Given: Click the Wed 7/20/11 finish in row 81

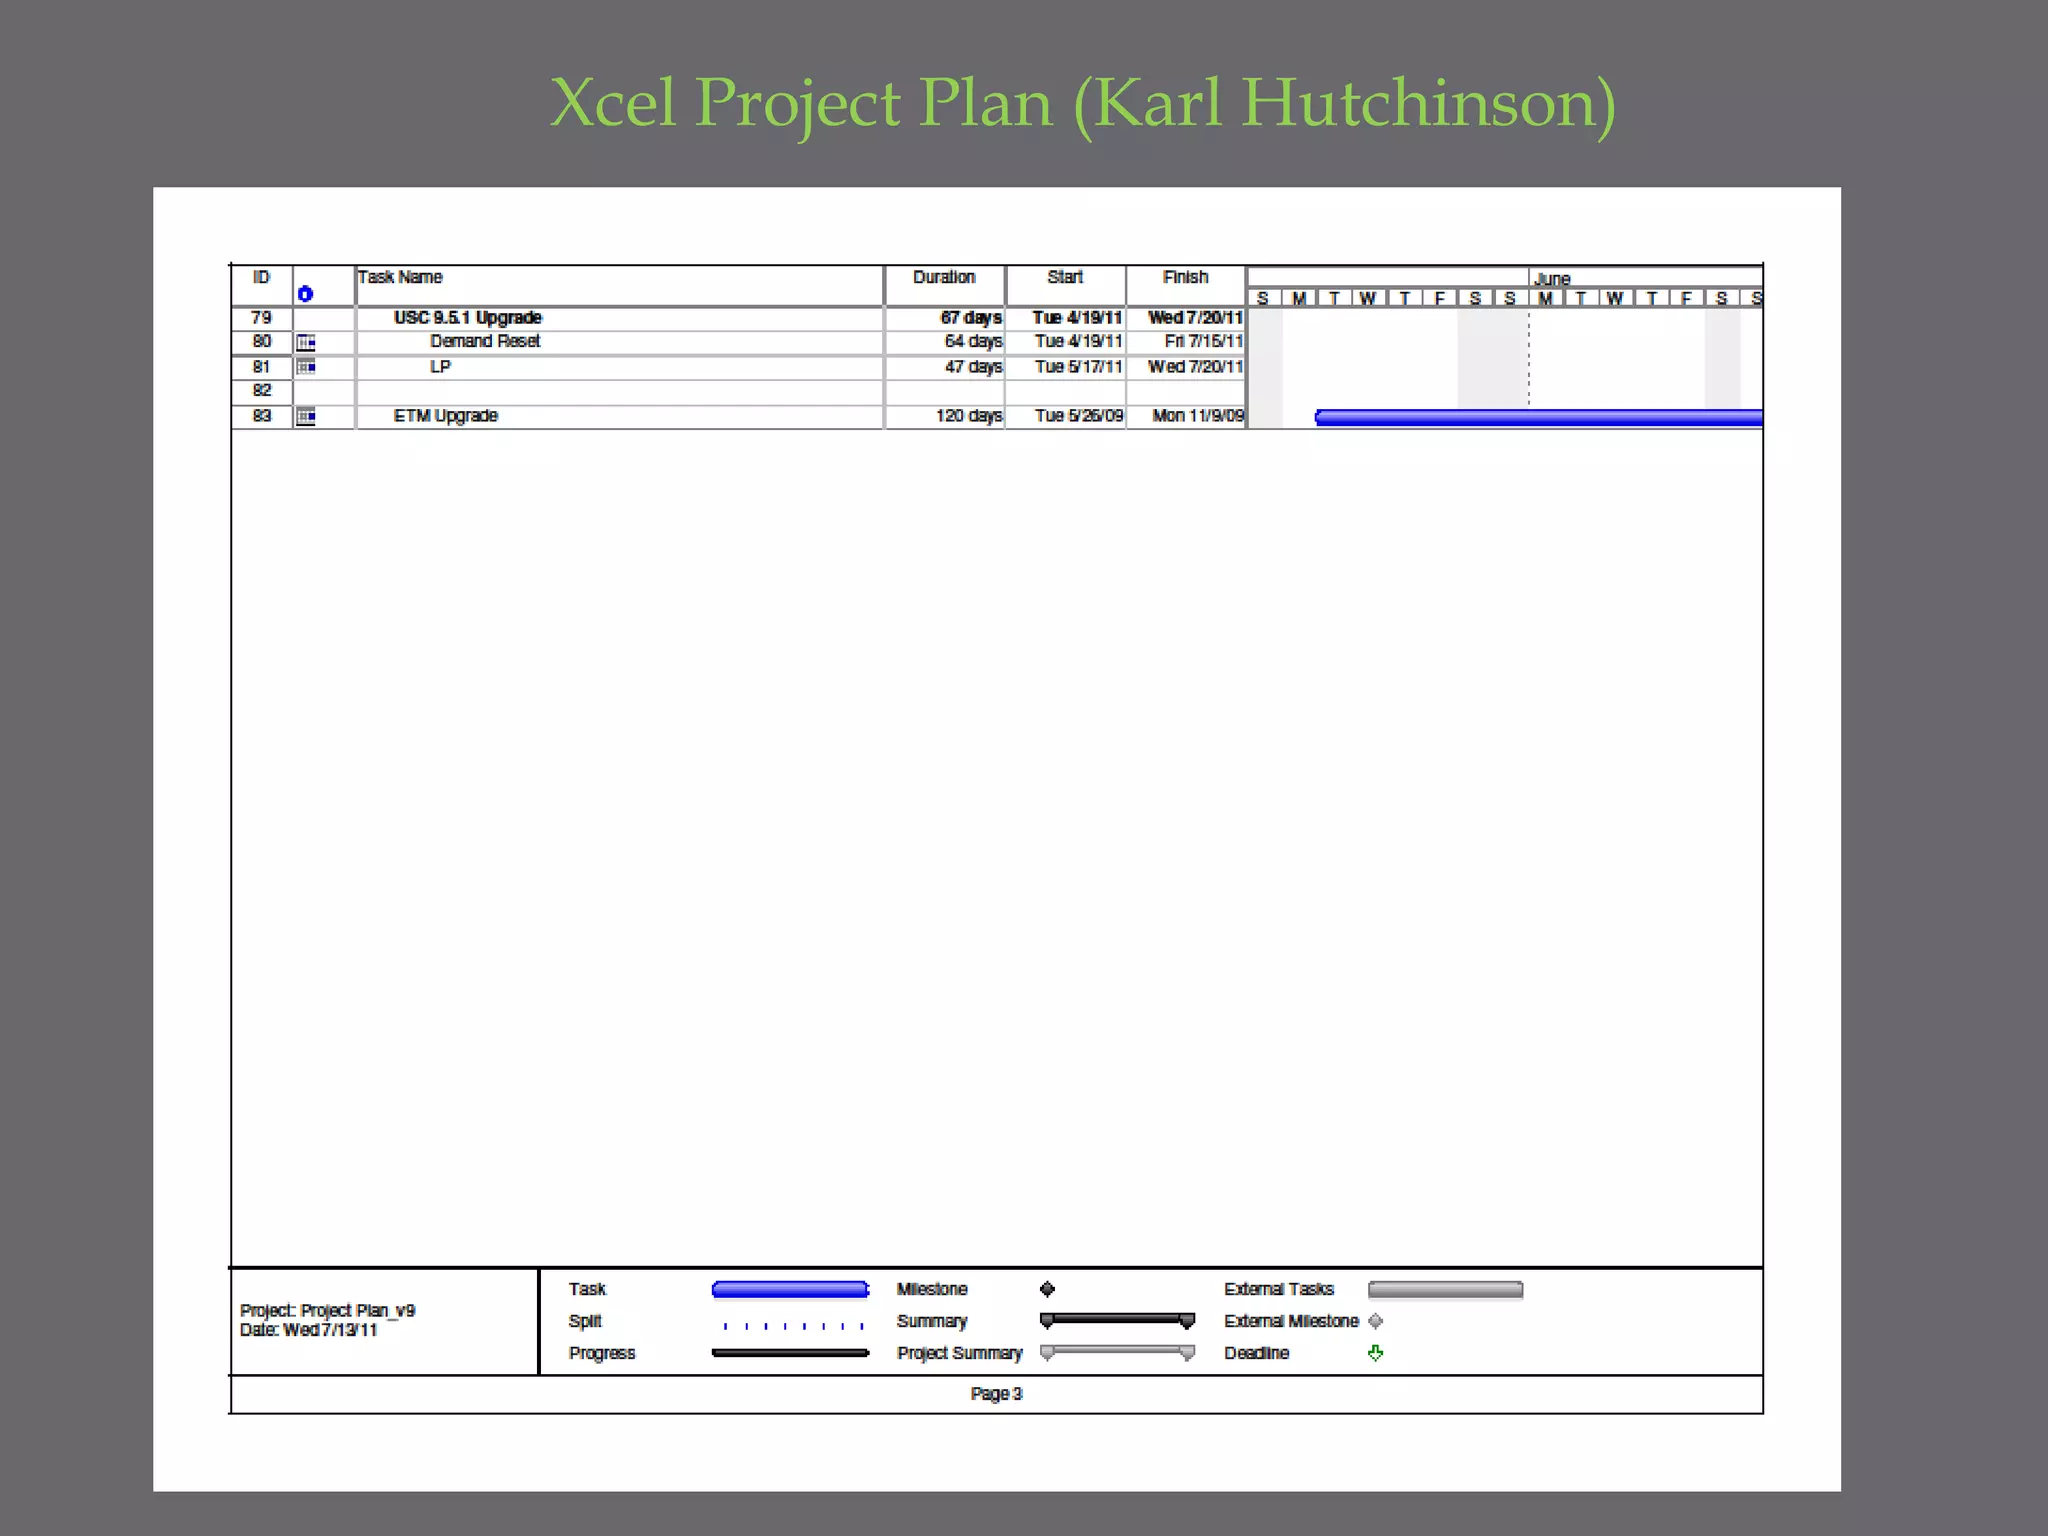Looking at the screenshot, I should pos(1195,367).
